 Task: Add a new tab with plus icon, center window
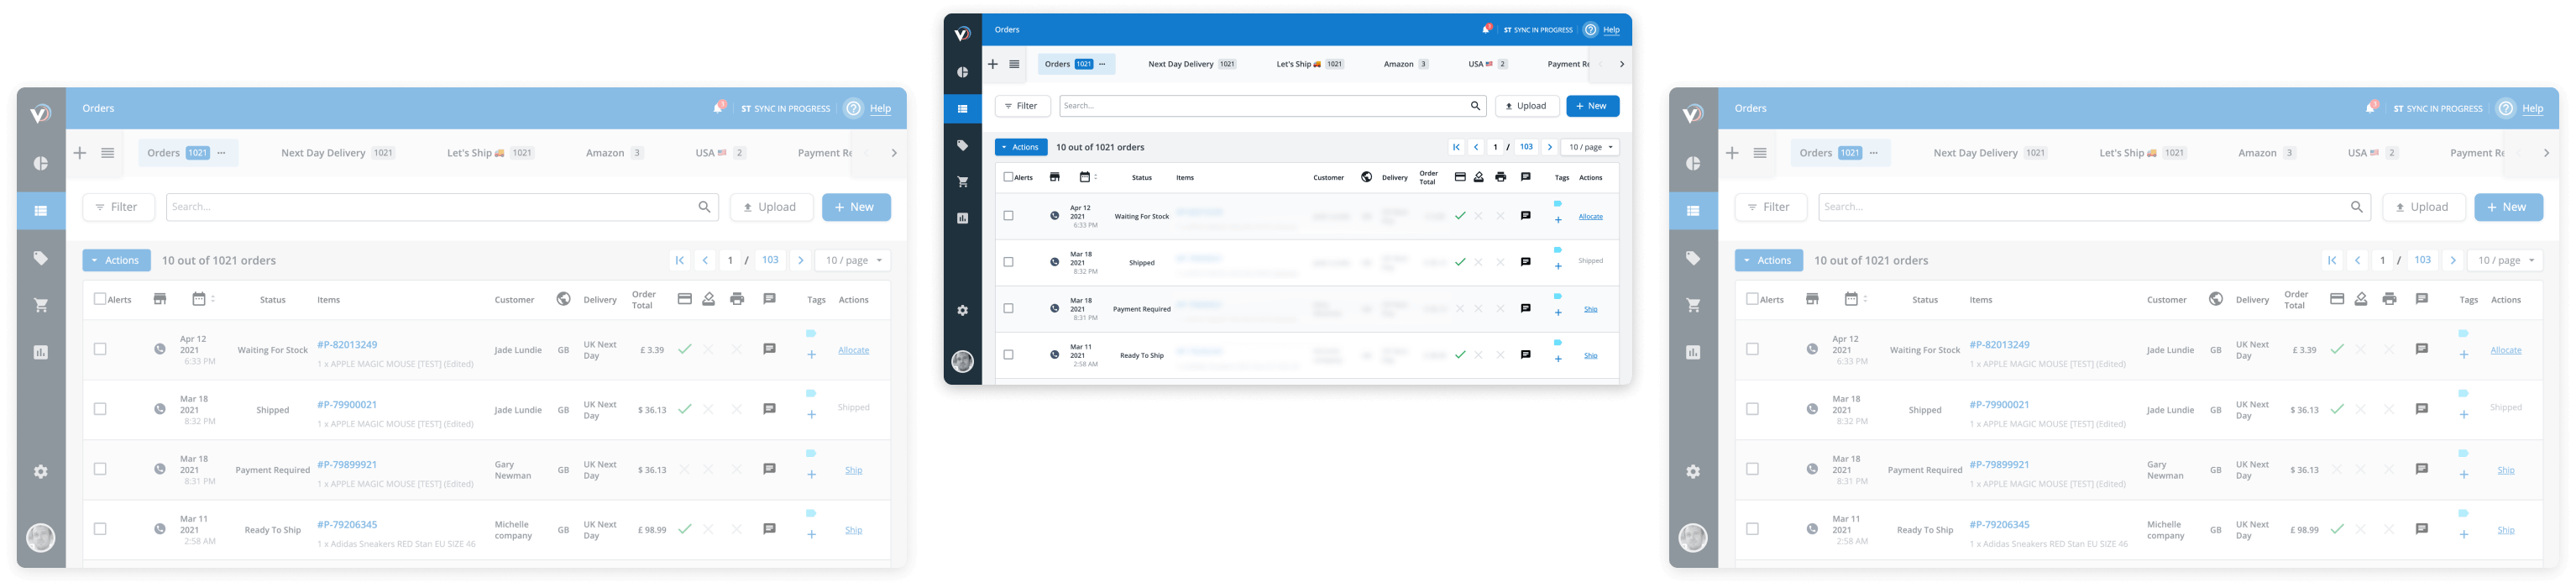(993, 64)
